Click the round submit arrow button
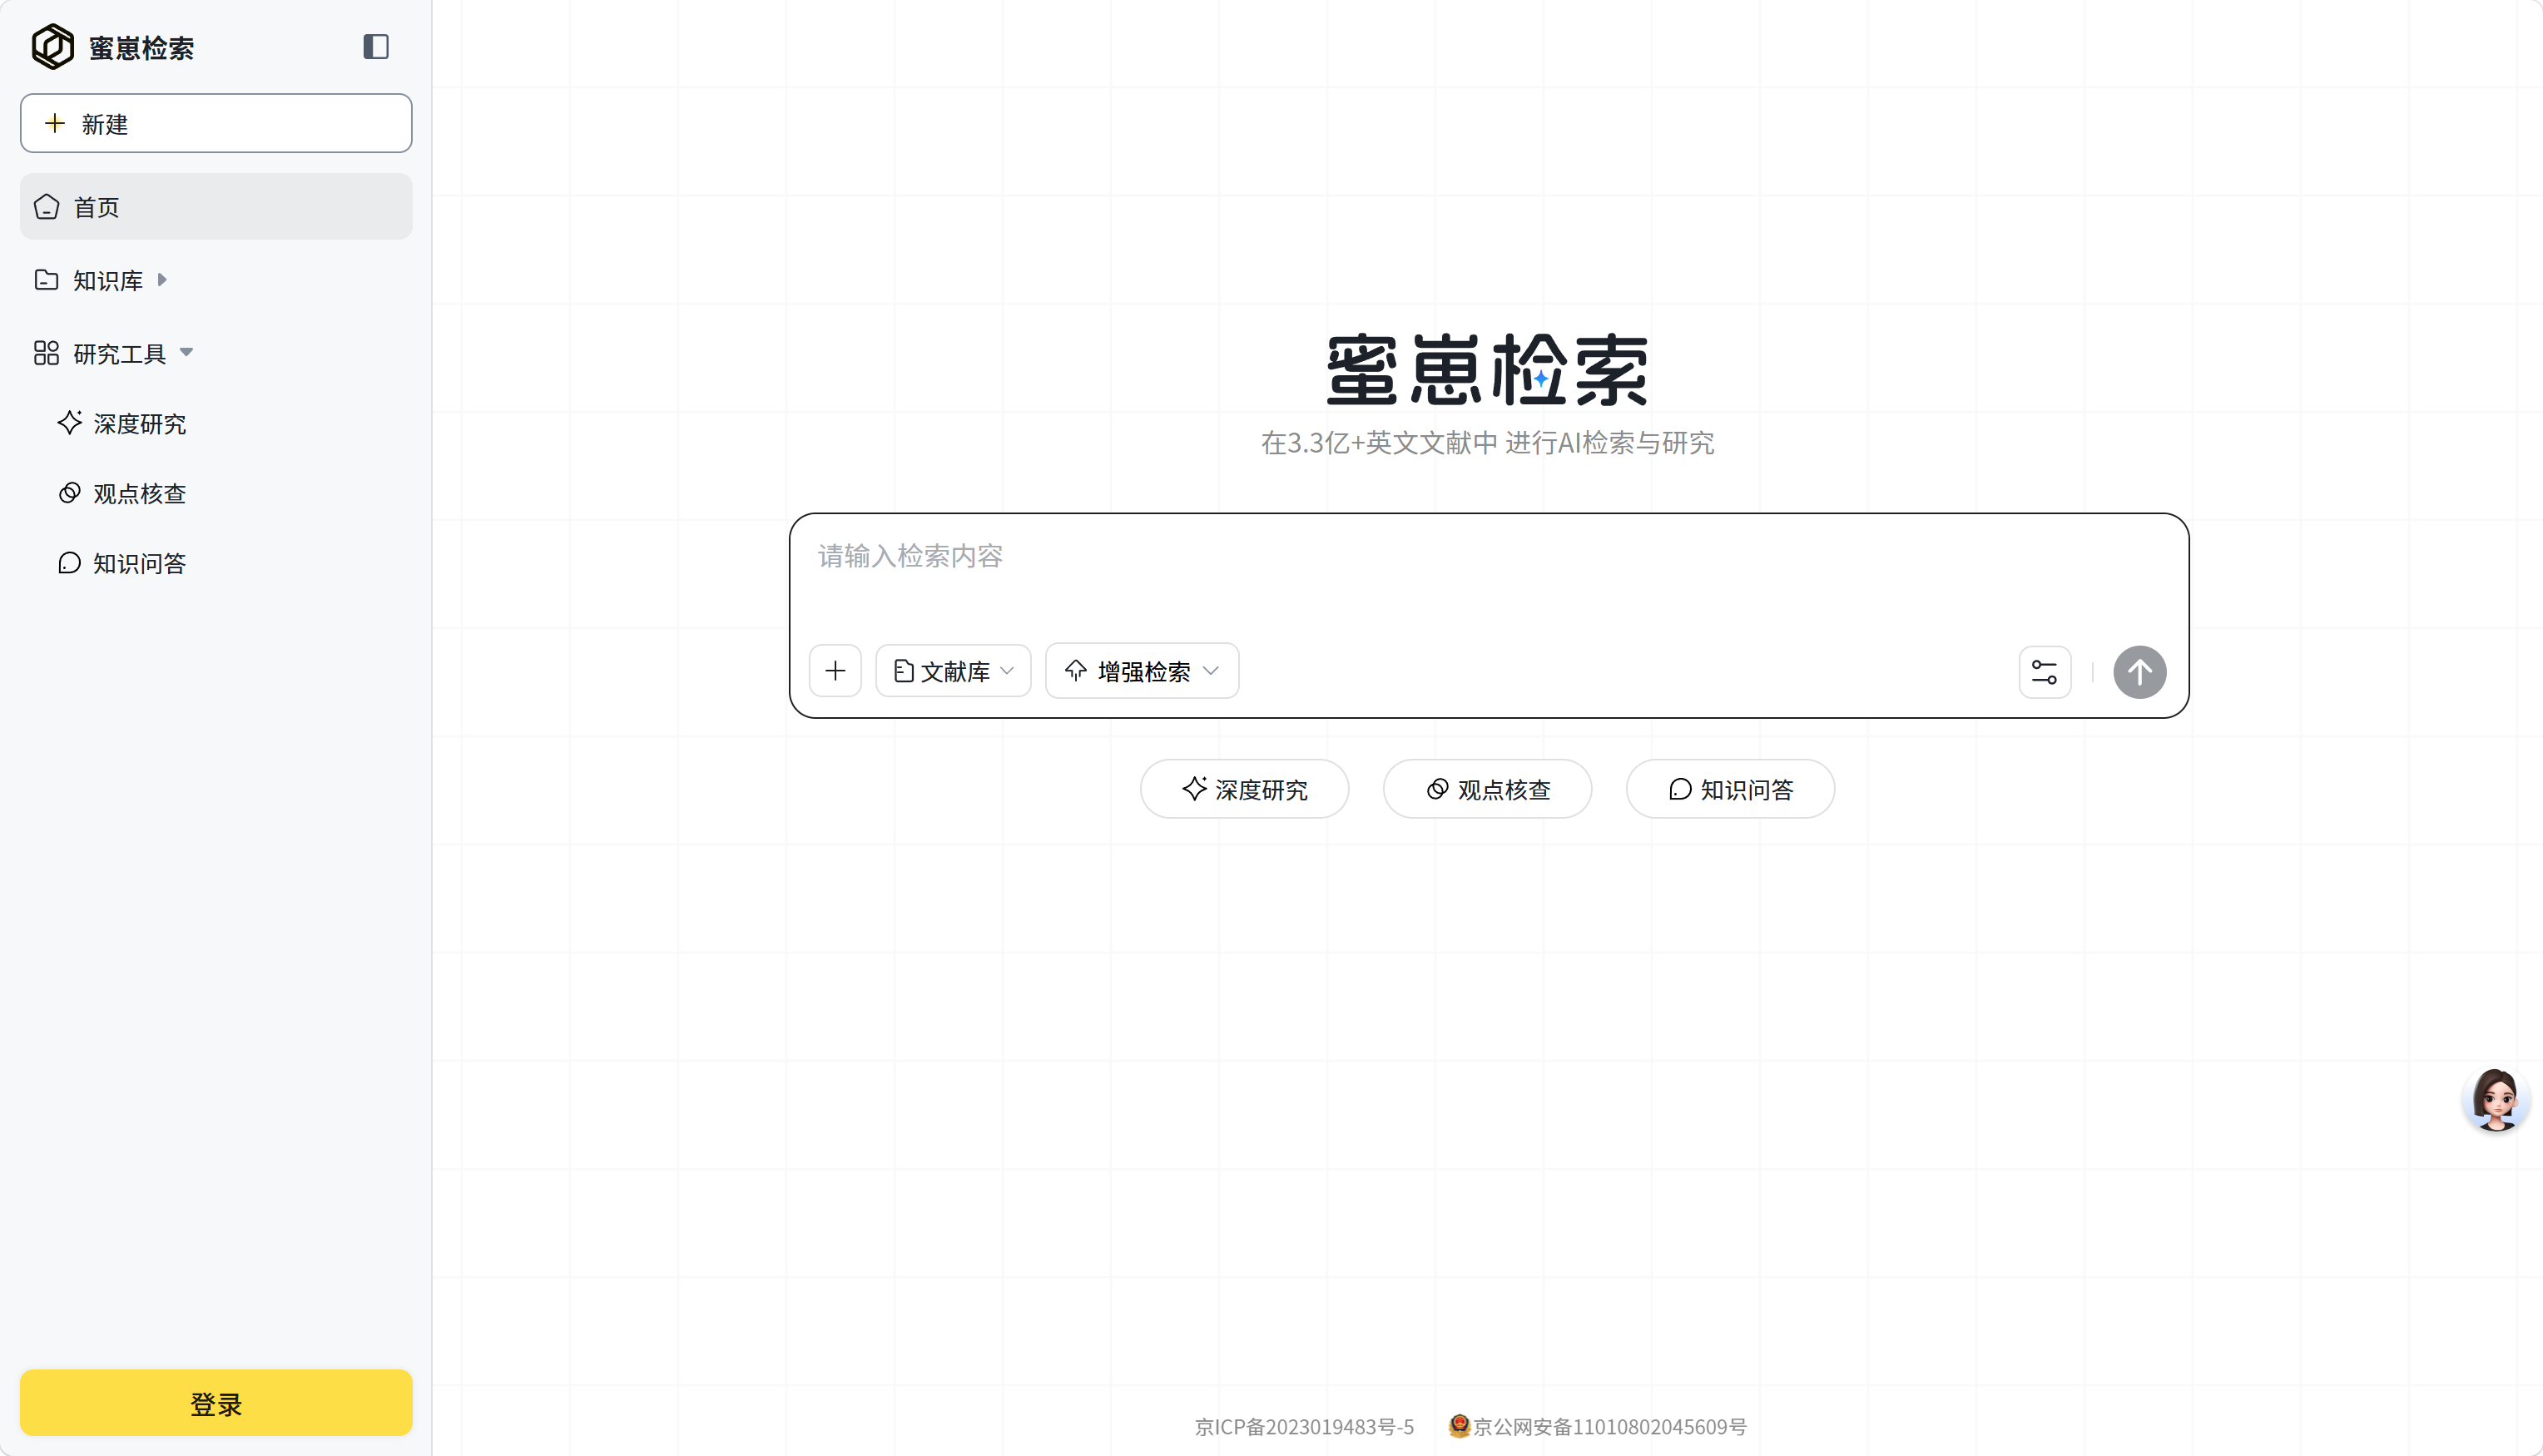 coord(2140,672)
